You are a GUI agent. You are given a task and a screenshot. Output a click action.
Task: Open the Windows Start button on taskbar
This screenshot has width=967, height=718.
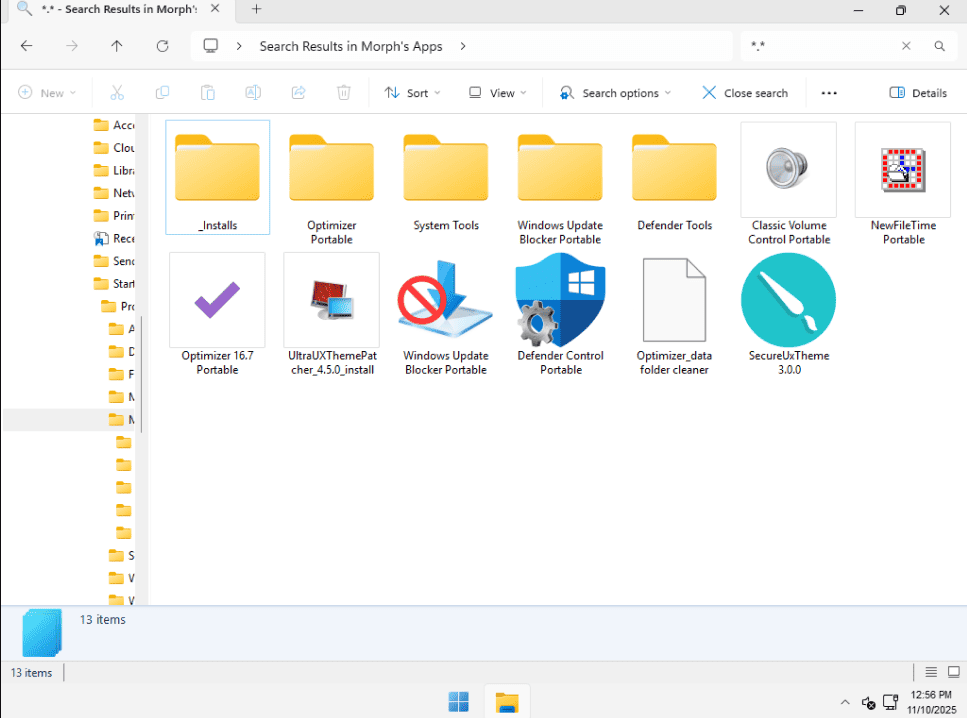459,702
